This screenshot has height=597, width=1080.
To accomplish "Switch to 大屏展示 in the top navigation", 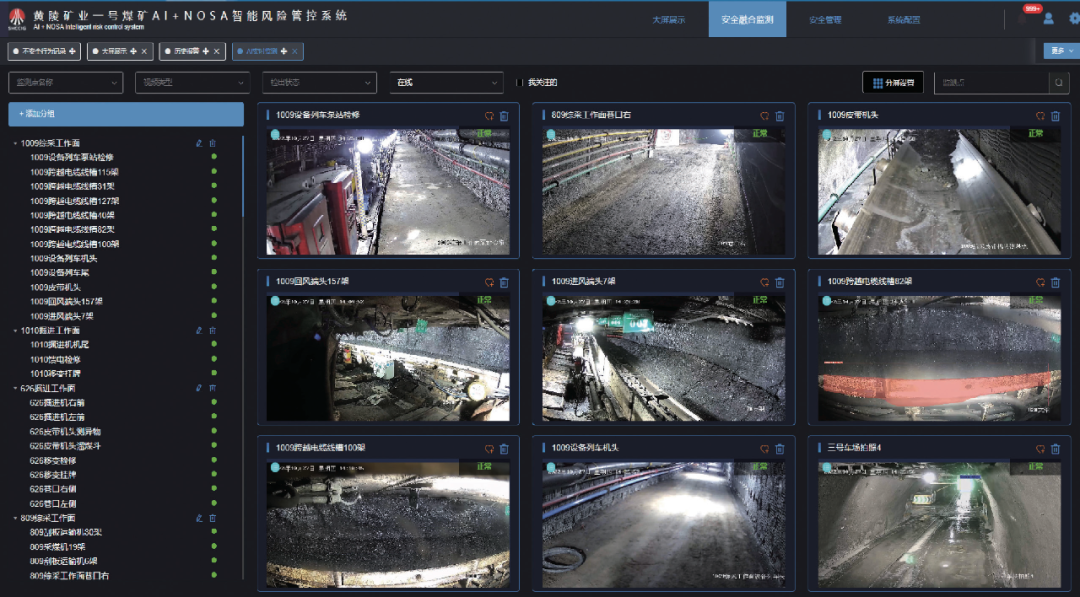I will pos(669,20).
